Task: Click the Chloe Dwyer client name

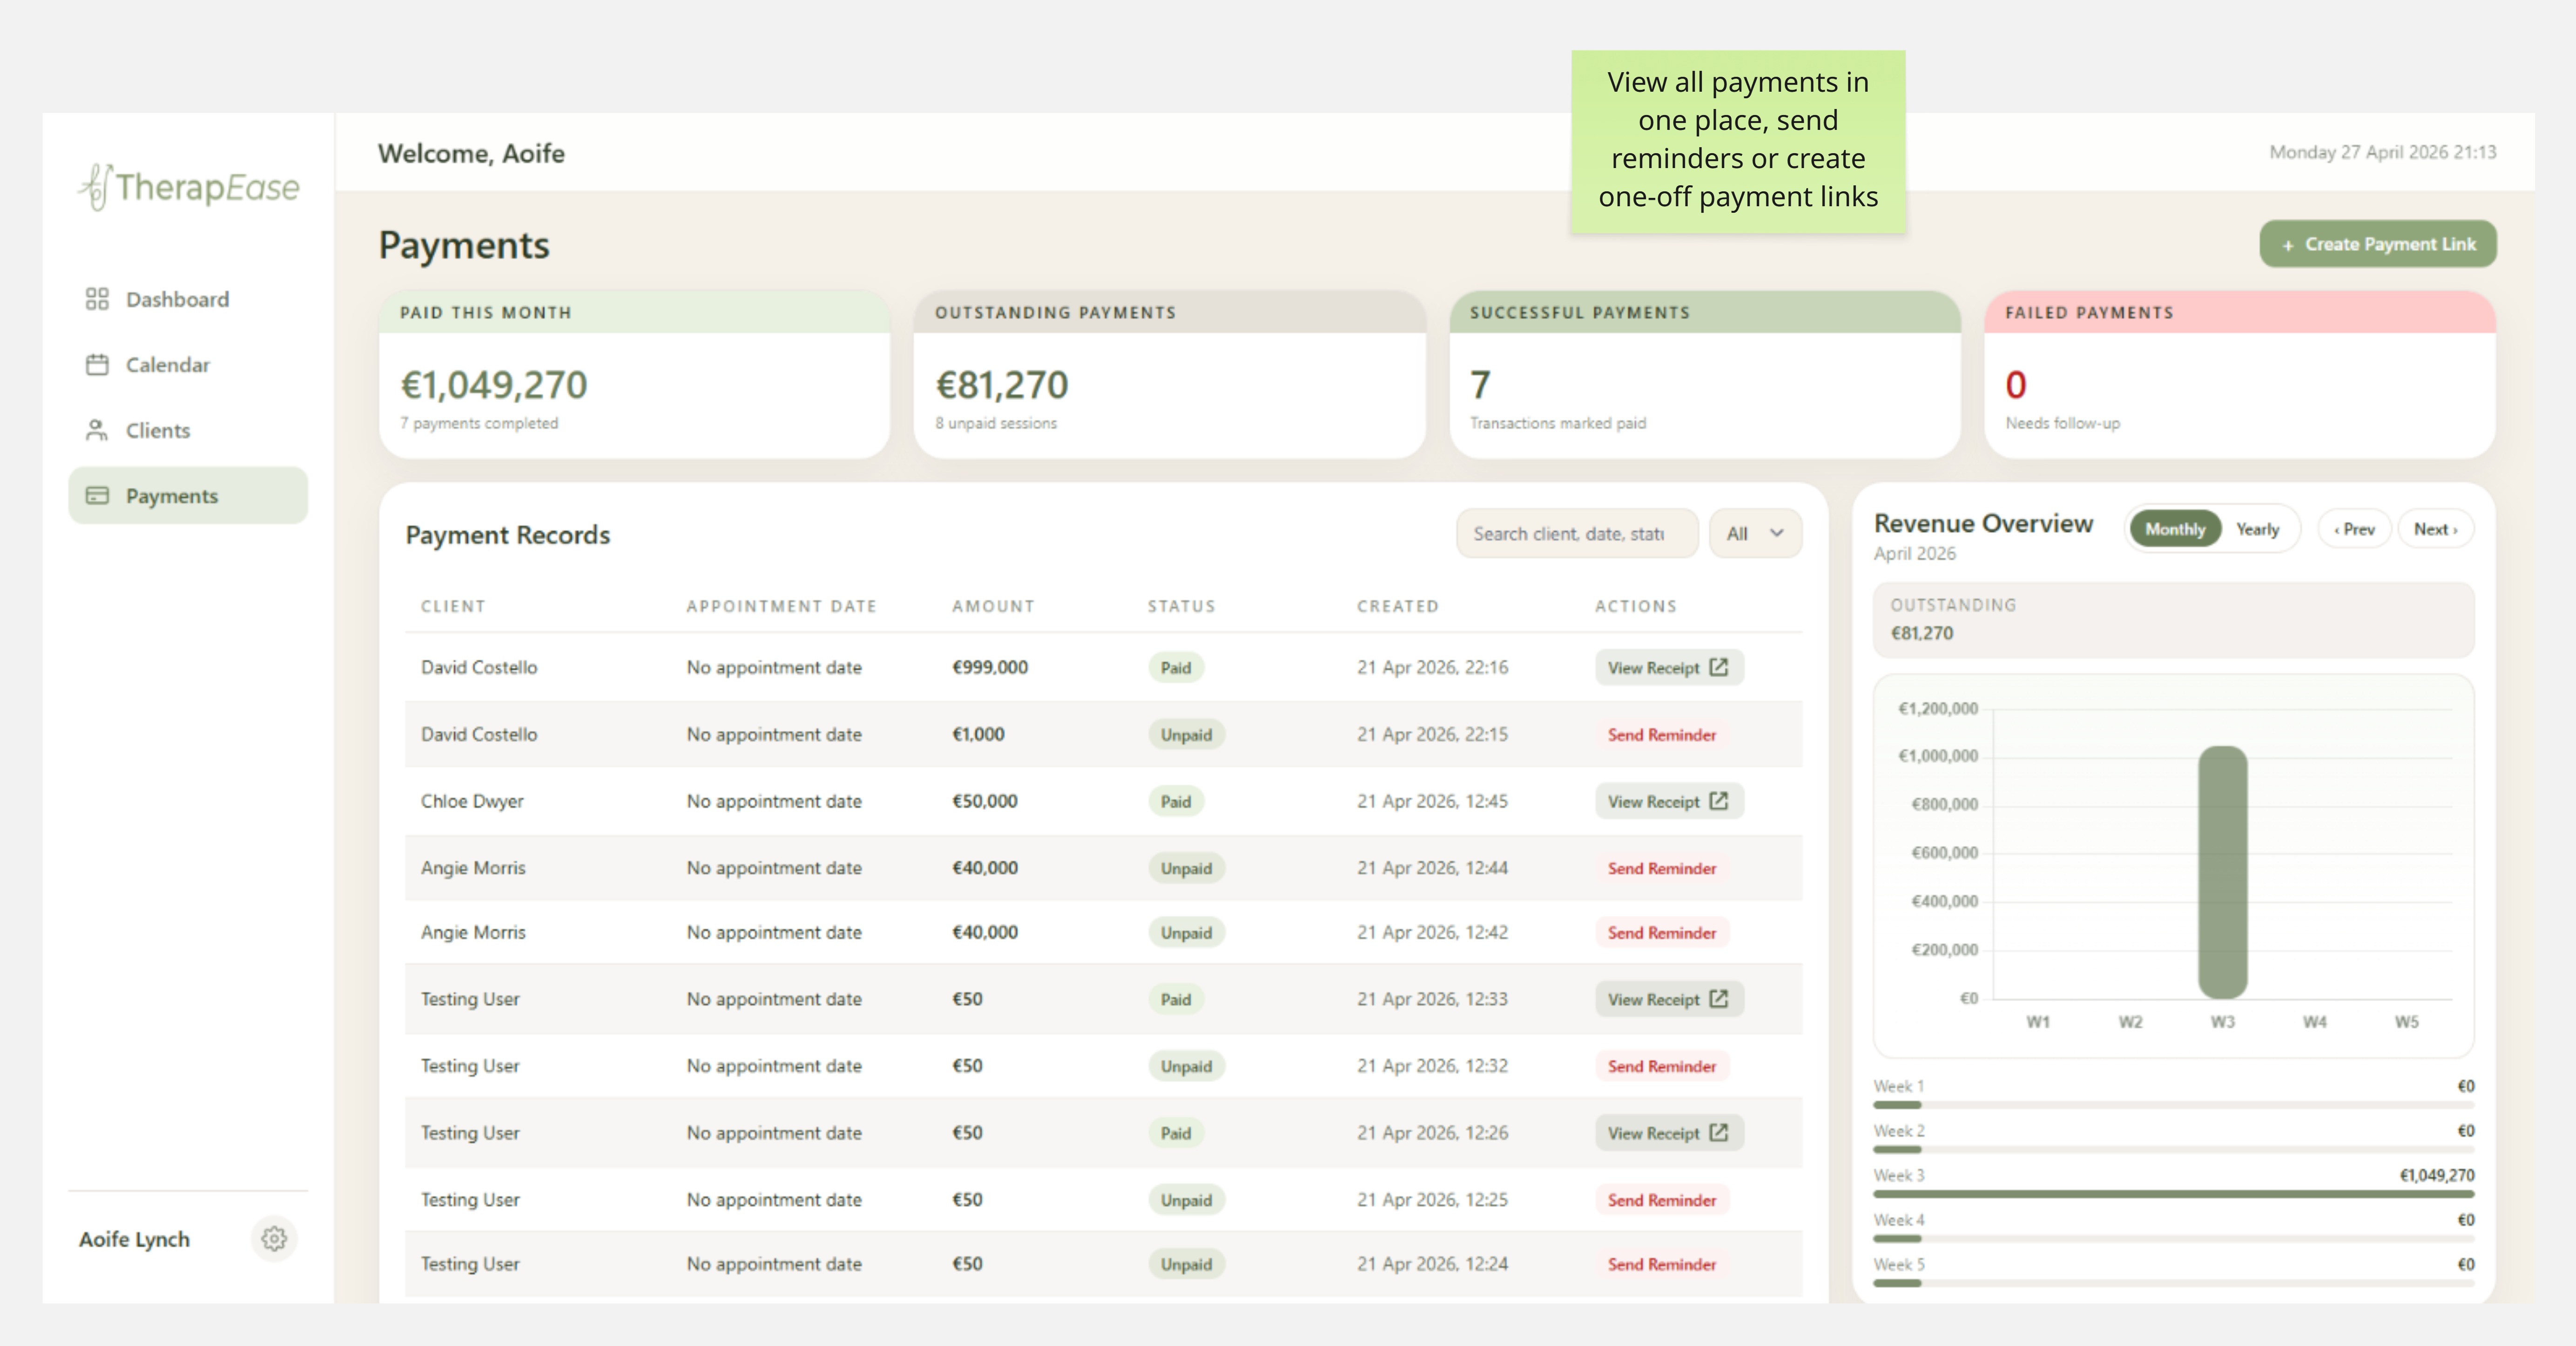Action: click(472, 801)
